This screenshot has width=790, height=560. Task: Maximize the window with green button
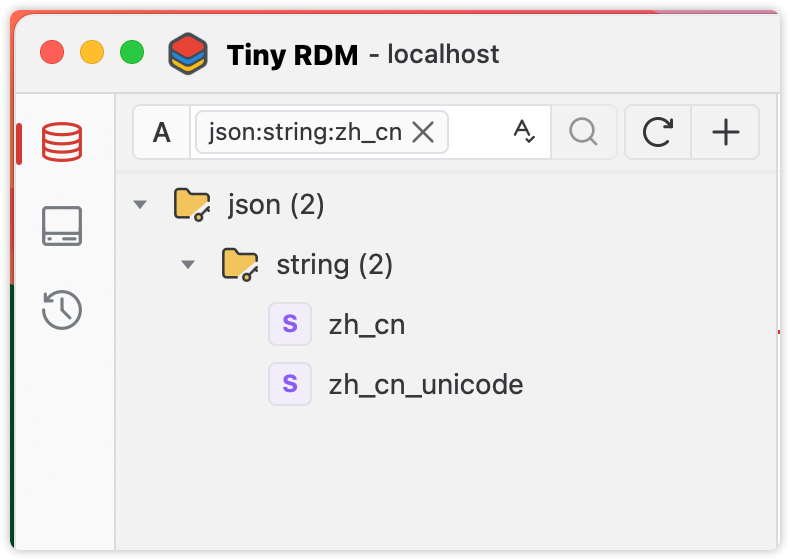(x=132, y=52)
